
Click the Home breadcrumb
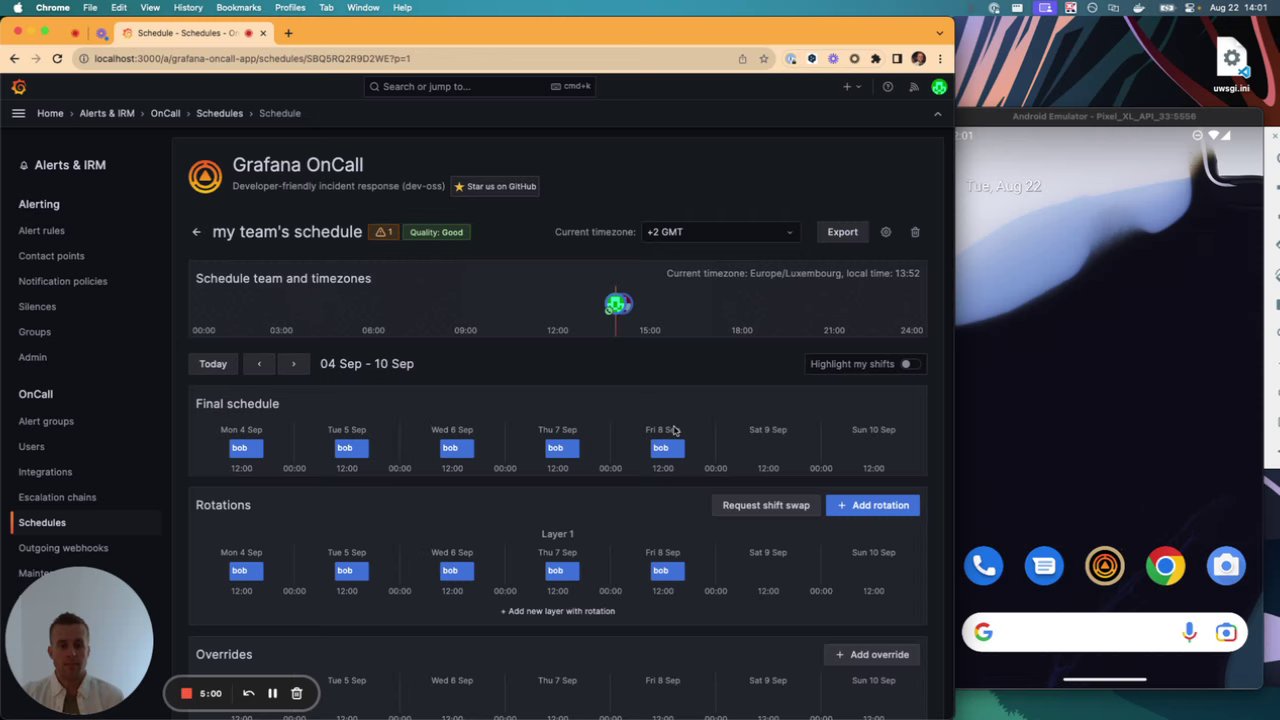coord(50,114)
